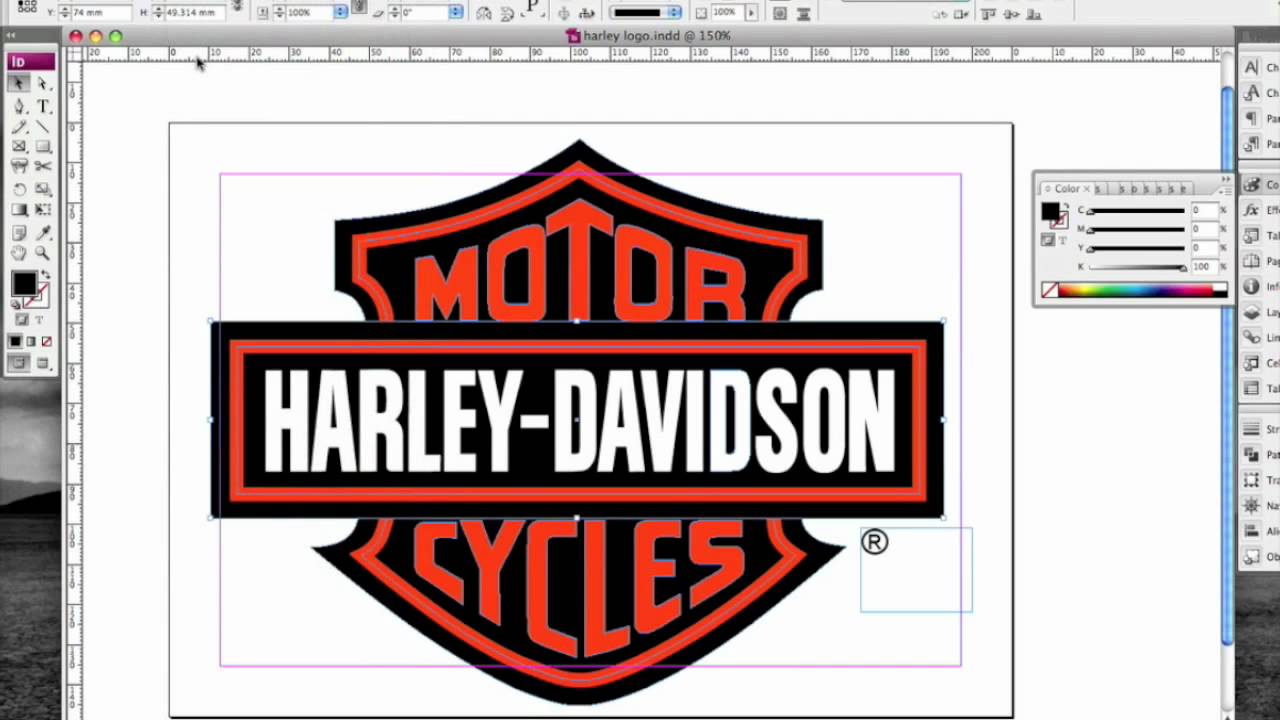Screen dimensions: 1280x720
Task: Select the Scale tool
Action: coord(43,189)
